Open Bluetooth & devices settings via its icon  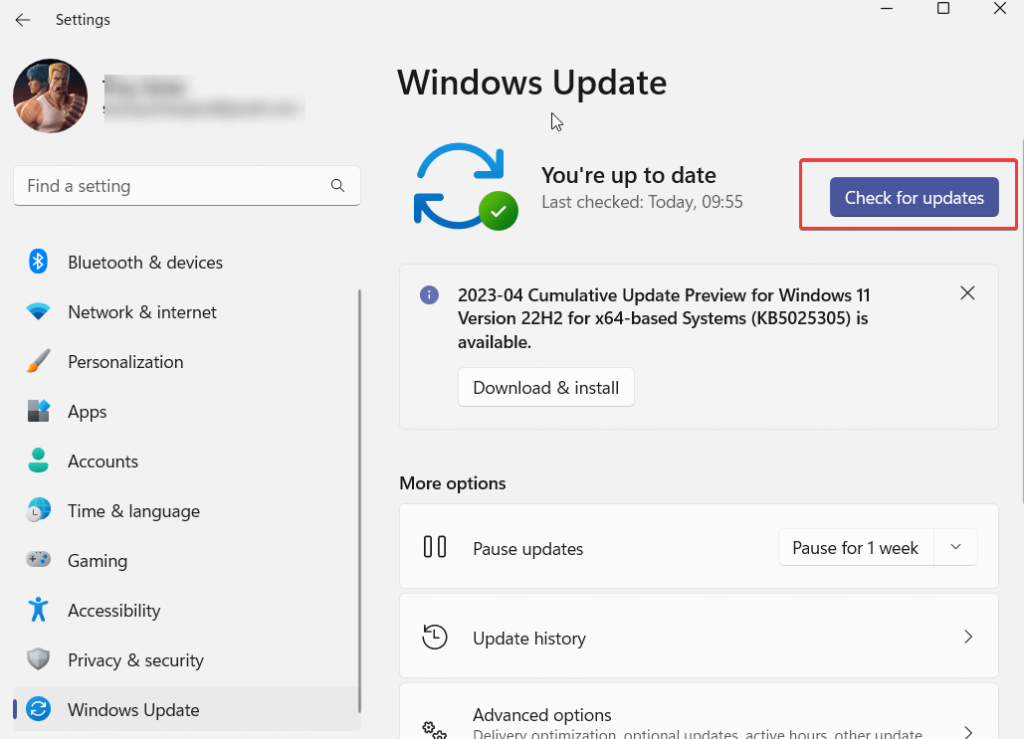[x=37, y=262]
